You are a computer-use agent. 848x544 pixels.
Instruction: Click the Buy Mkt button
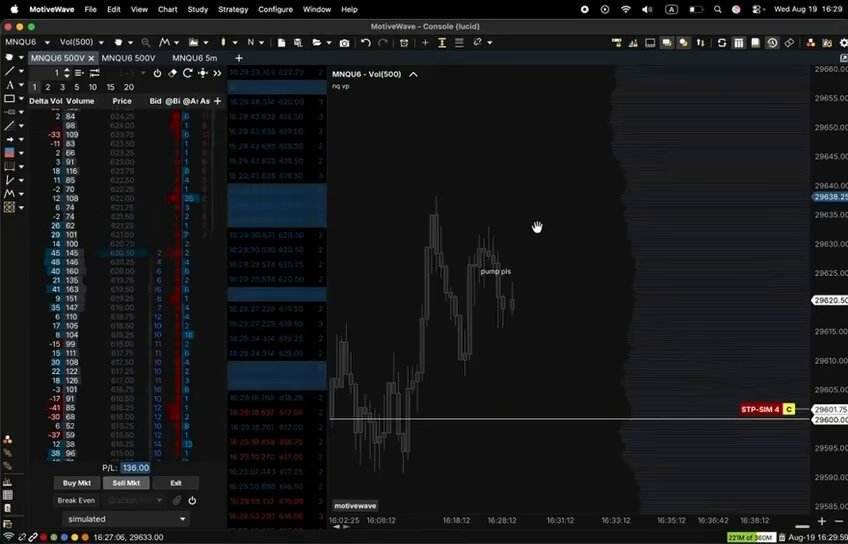(77, 483)
